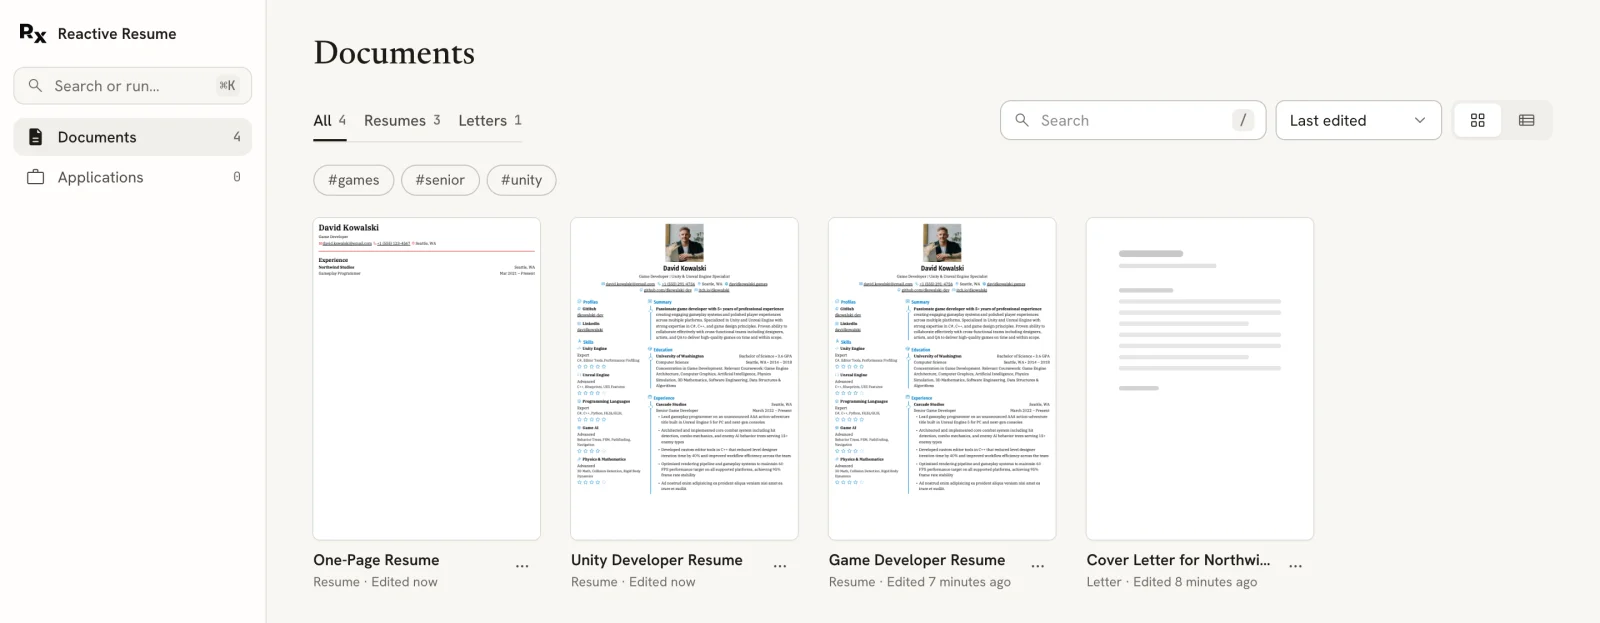Switch to grid view
1600x623 pixels.
1477,120
